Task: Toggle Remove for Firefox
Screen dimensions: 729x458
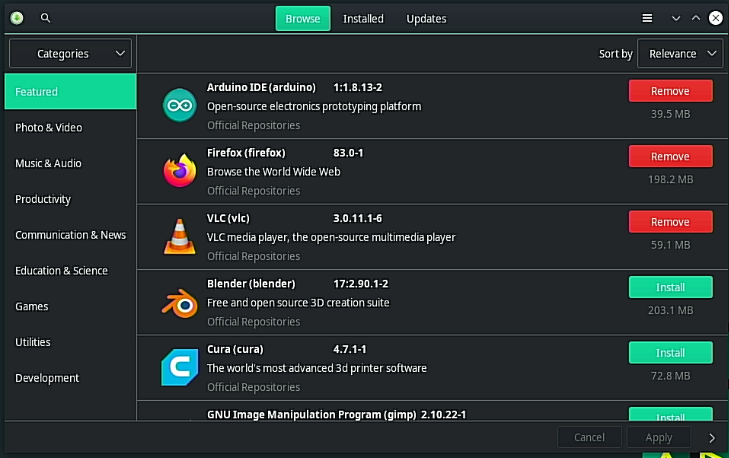Action: tap(670, 157)
